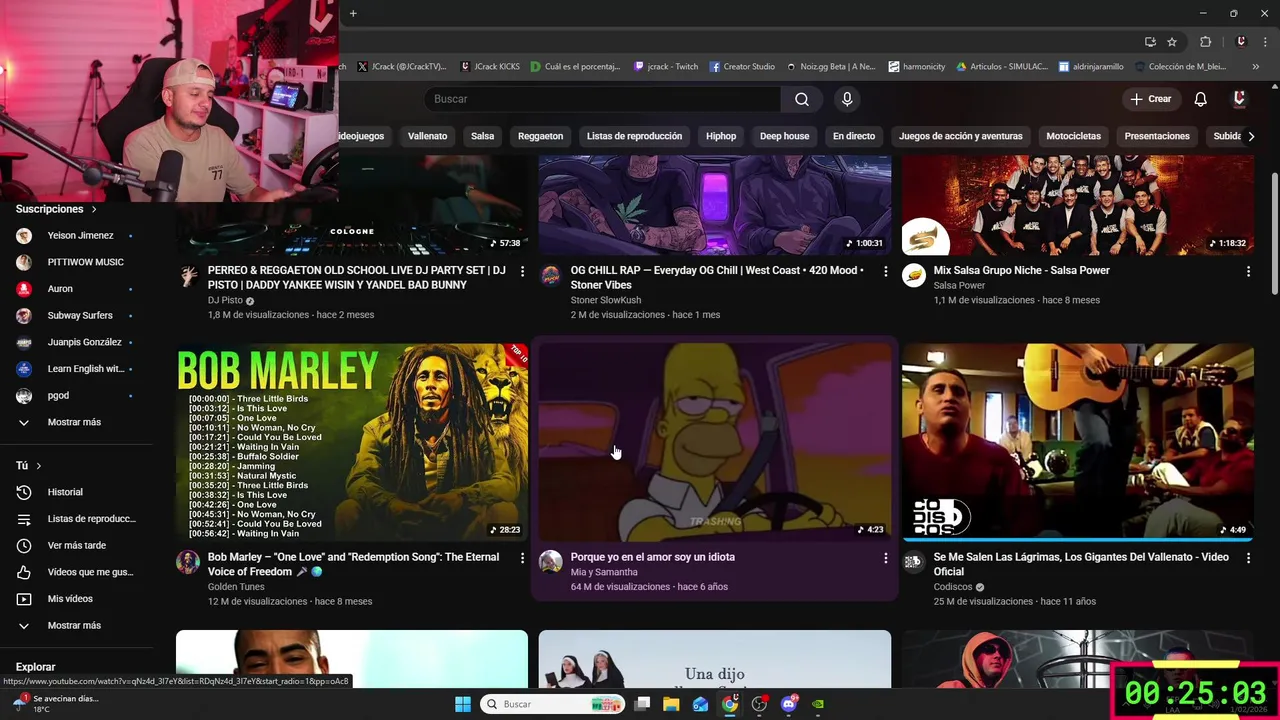
Task: Click the YouTube search magnifier button
Action: [x=801, y=99]
